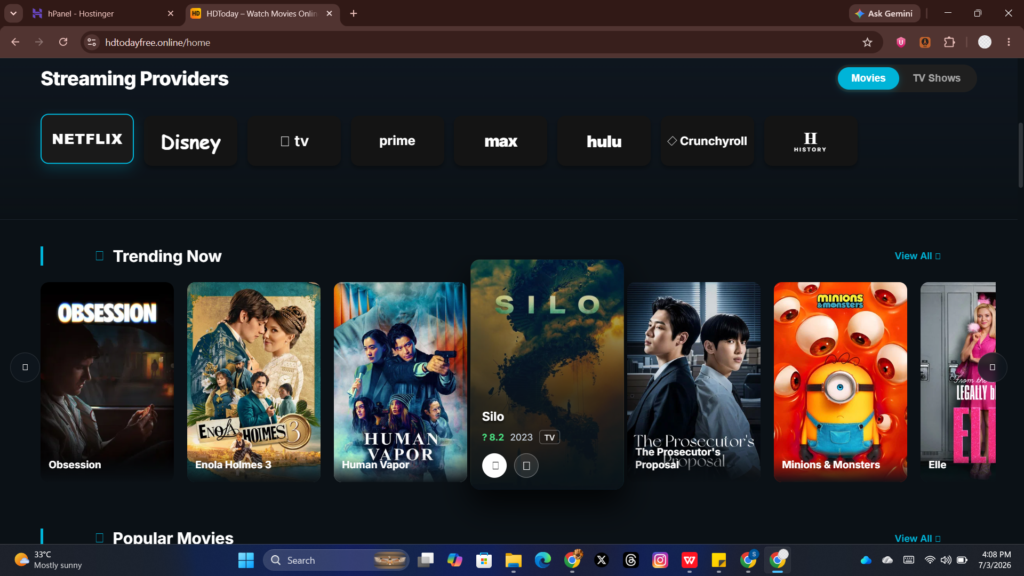Select the Disney streaming provider
Viewport: 1024px width, 576px height.
[x=191, y=141]
